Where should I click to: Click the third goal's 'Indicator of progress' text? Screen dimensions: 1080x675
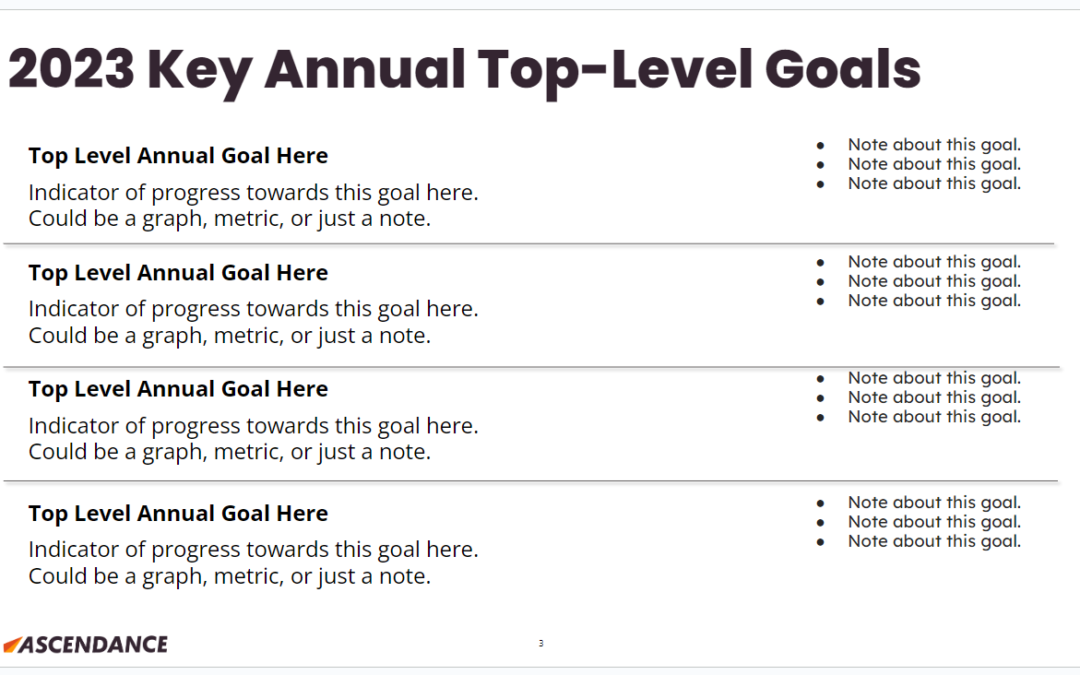click(x=253, y=426)
